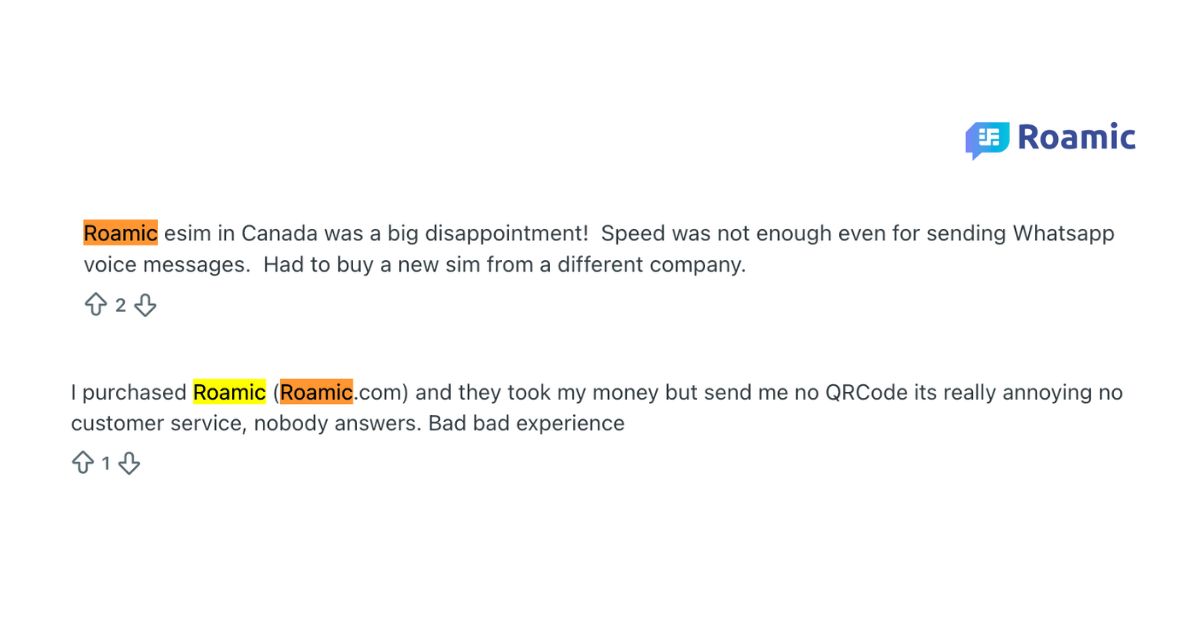
Task: Downvote the comment about no QRCode
Action: click(x=129, y=463)
